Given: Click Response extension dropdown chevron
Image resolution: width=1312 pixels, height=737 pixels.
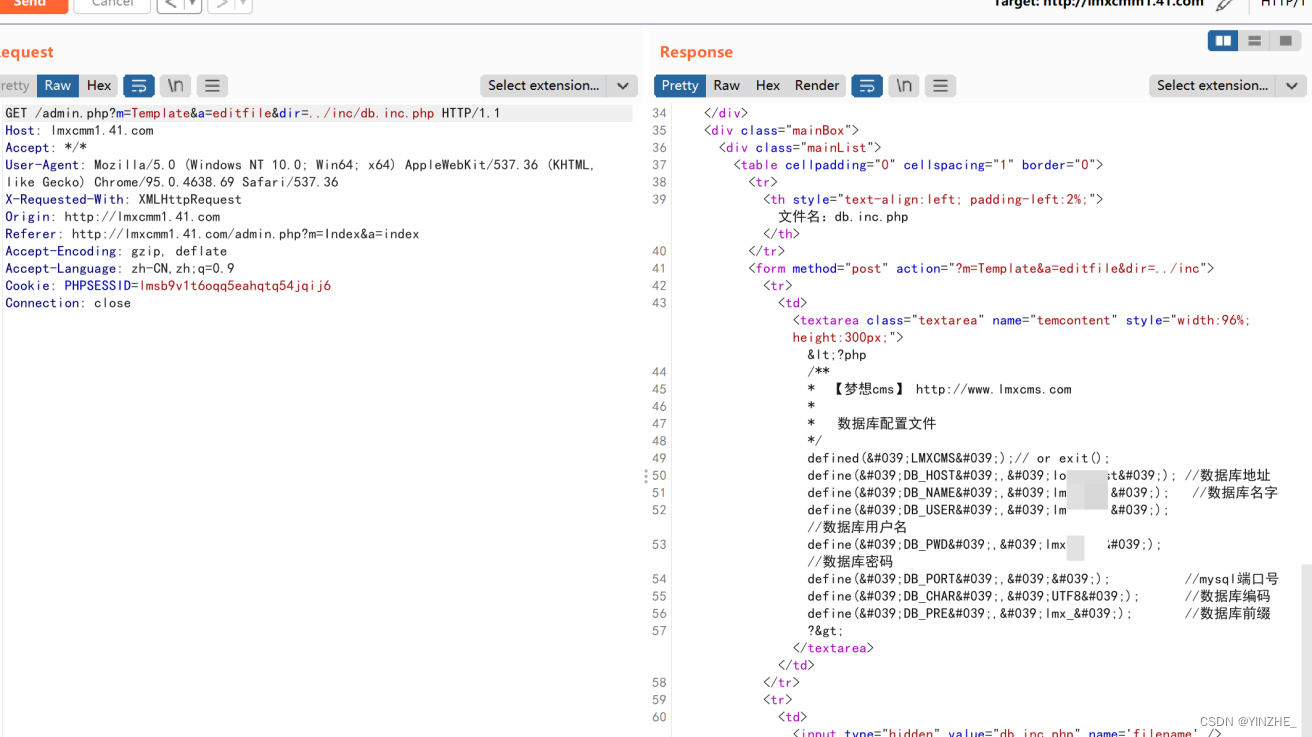Looking at the screenshot, I should point(1292,86).
